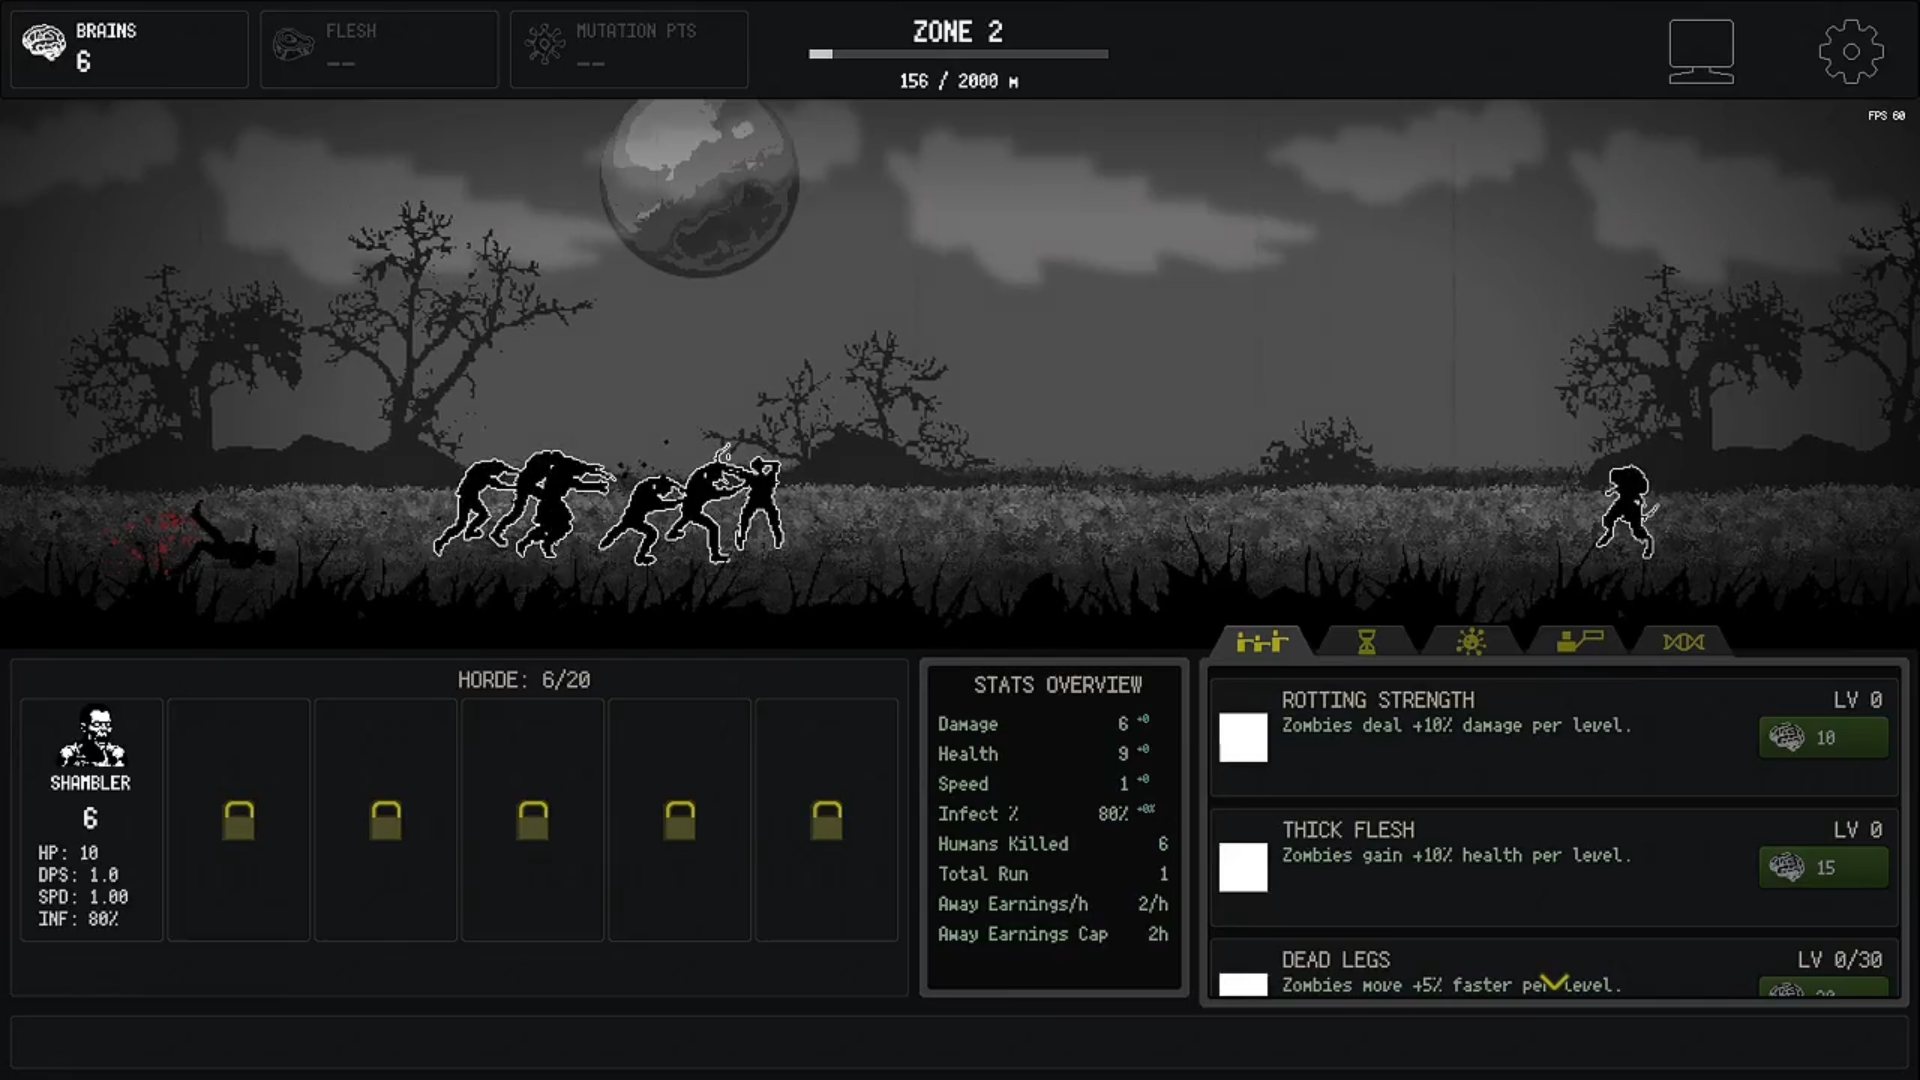Screen dimensions: 1920x1080
Task: Click the 'FLESH' label
Action: (x=351, y=31)
